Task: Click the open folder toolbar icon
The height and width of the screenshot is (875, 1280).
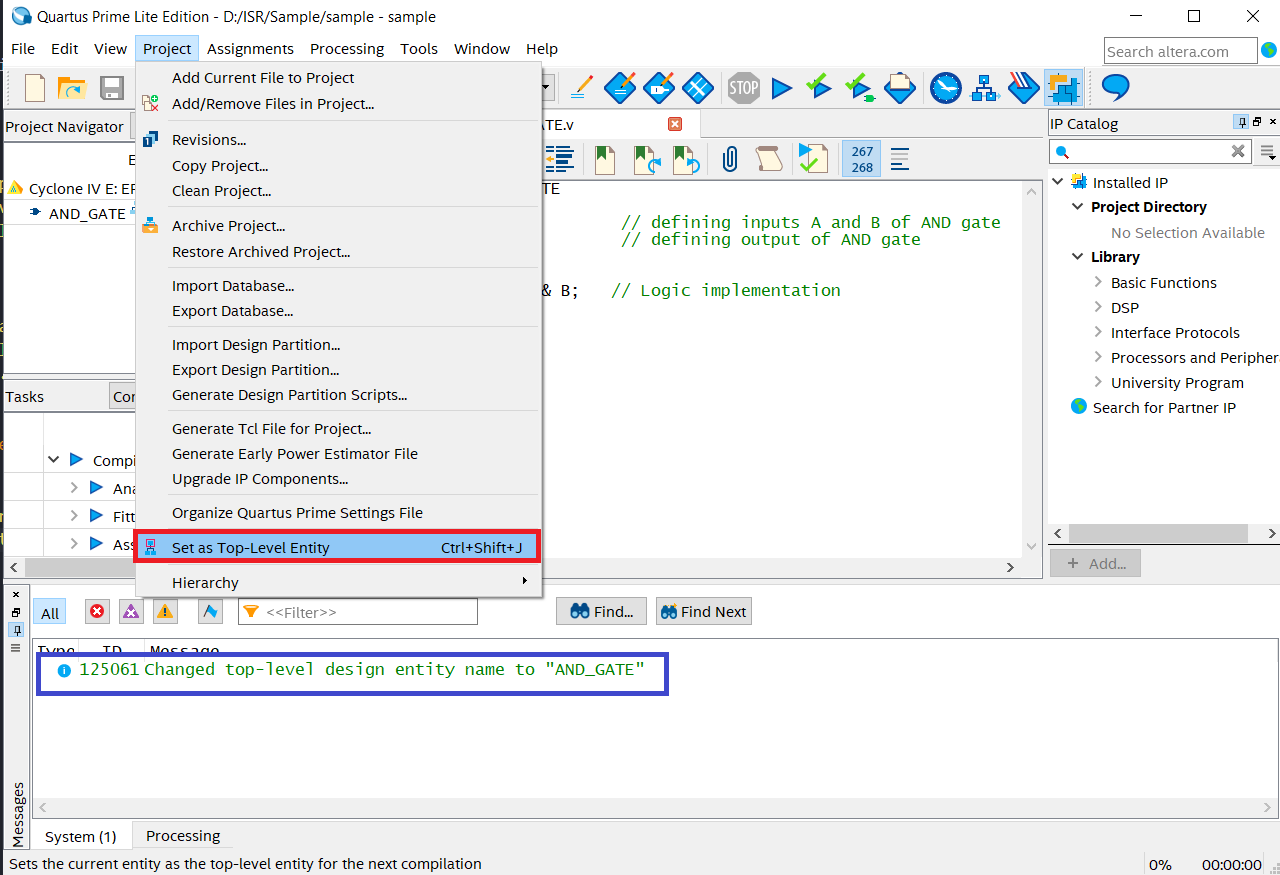Action: [x=72, y=88]
